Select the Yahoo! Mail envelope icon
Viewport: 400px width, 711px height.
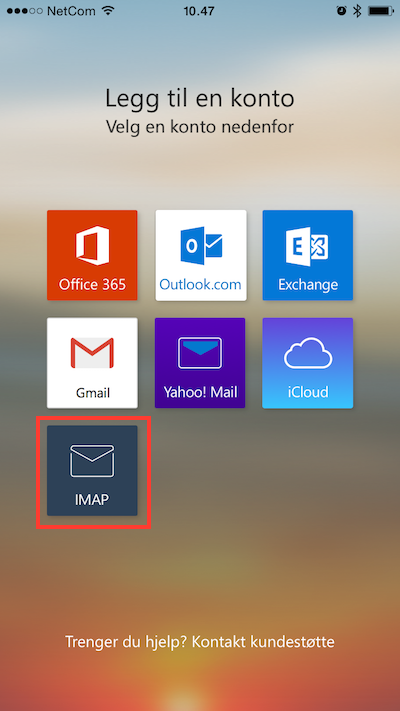[200, 353]
